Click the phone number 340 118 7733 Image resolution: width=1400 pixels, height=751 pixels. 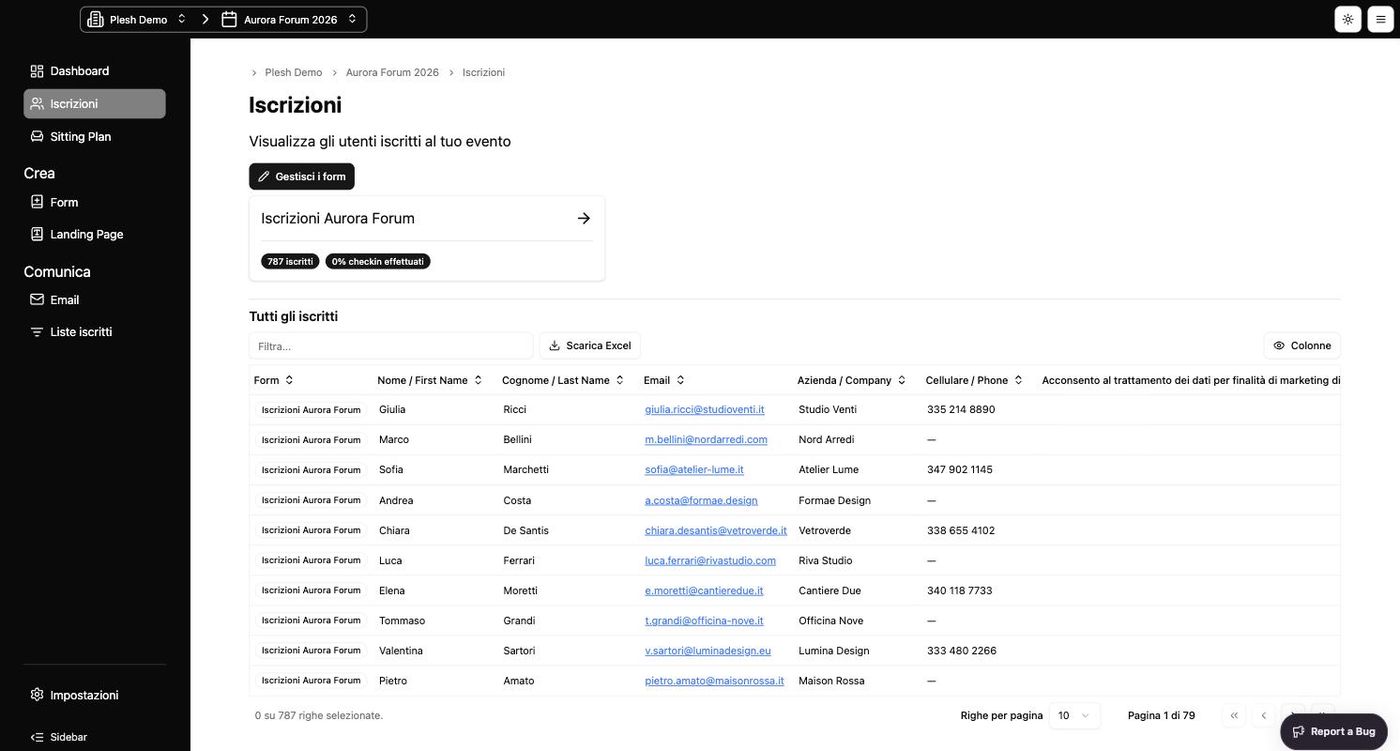click(960, 590)
